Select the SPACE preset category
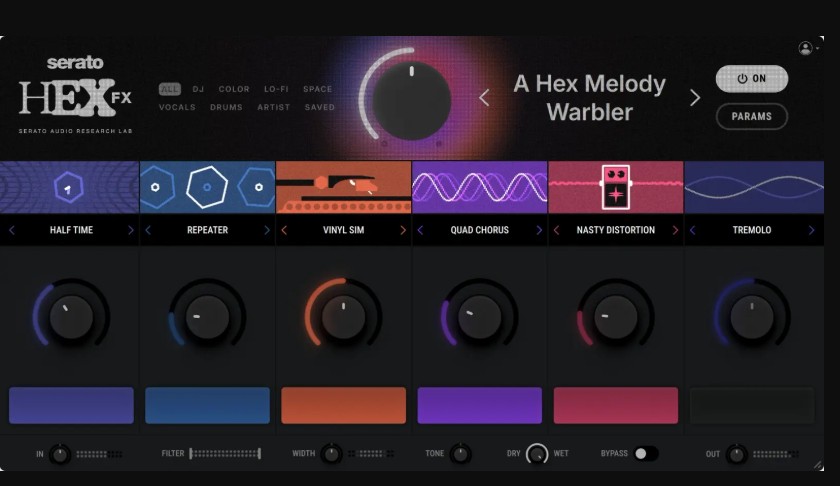Image resolution: width=840 pixels, height=486 pixels. coord(318,89)
